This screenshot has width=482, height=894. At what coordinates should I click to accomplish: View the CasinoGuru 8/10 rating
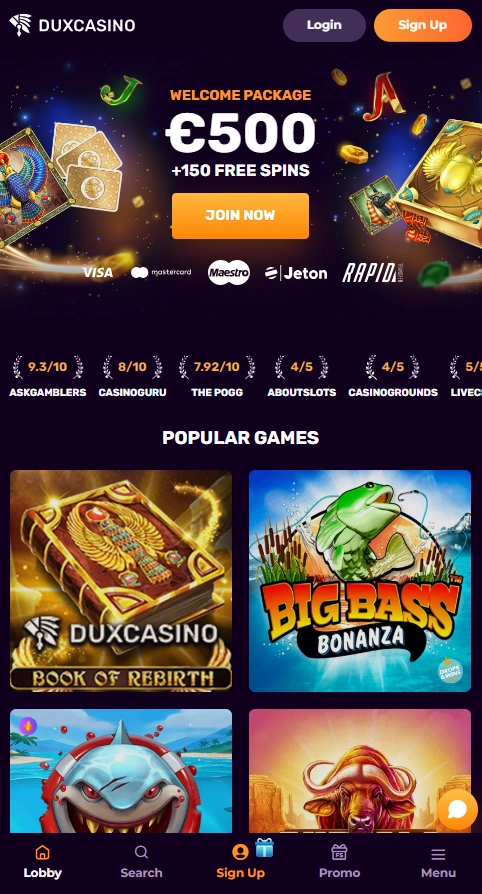(x=132, y=376)
